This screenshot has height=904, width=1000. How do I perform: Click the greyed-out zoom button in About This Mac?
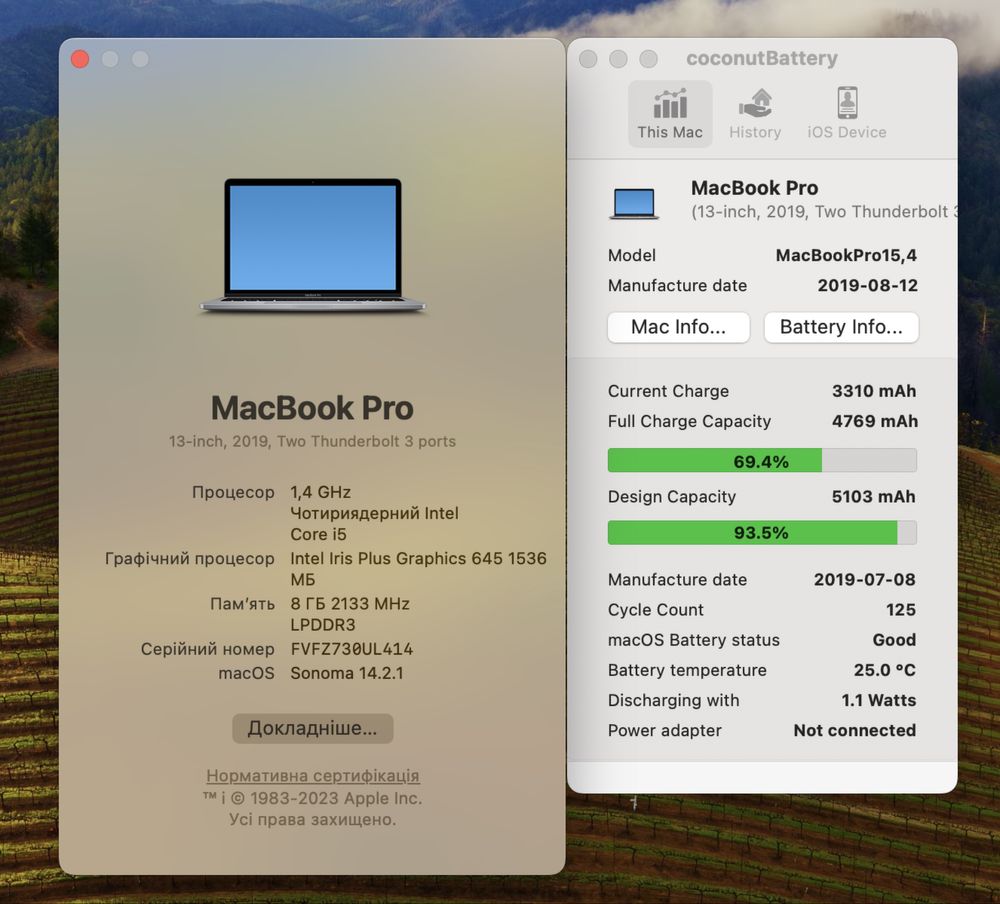click(140, 59)
